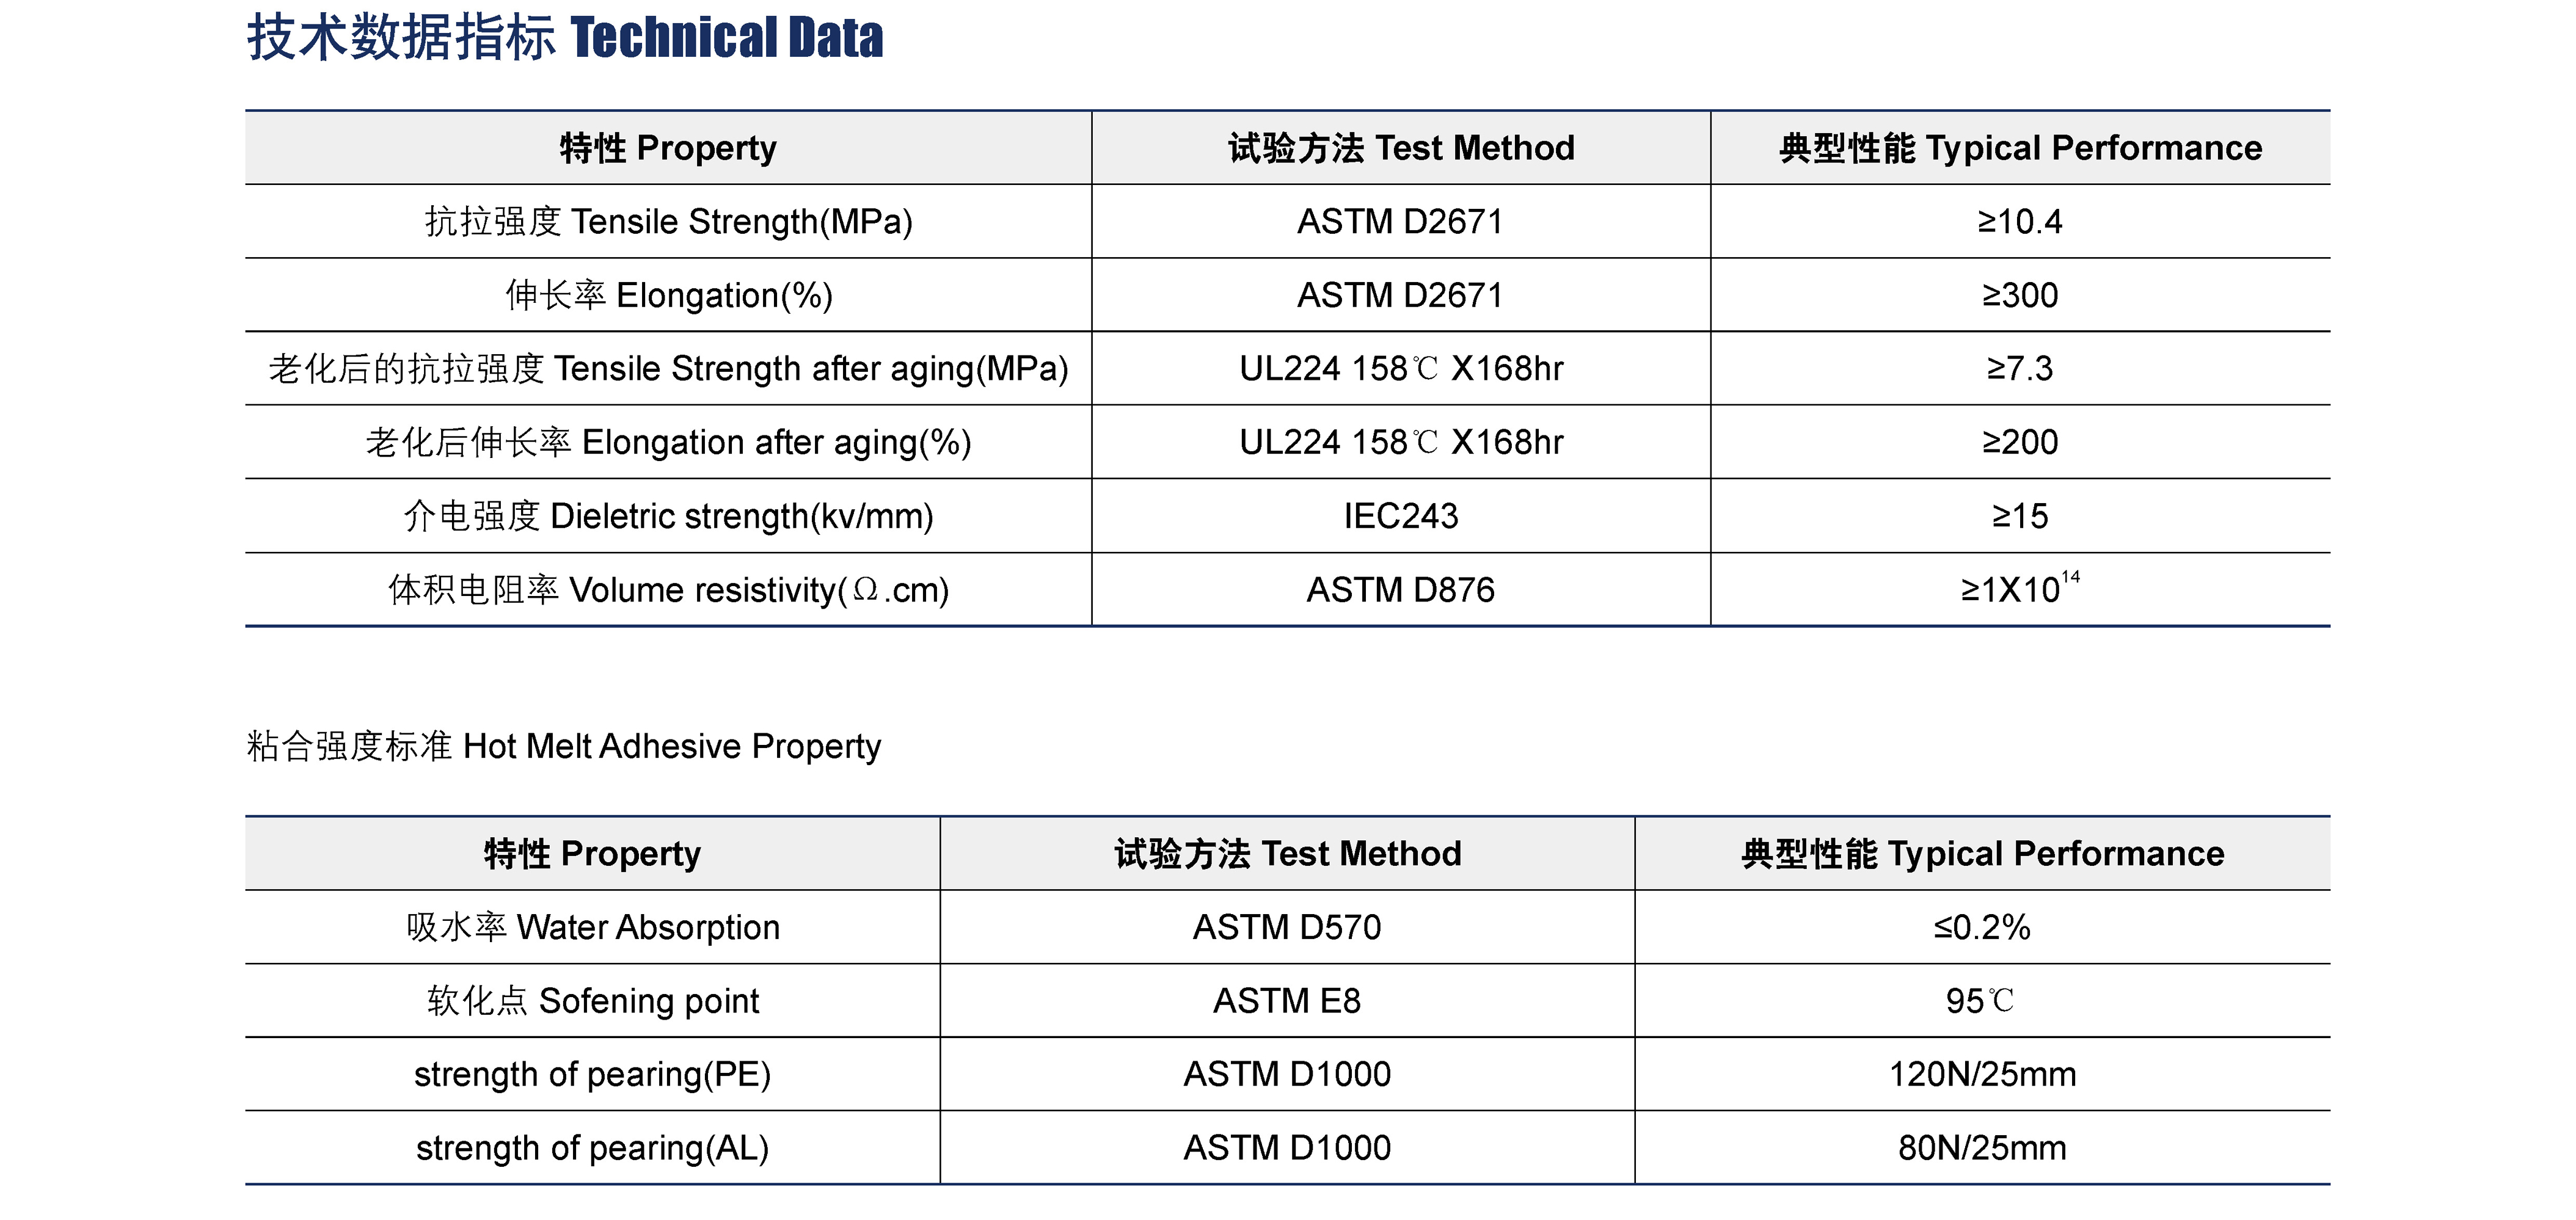This screenshot has width=2576, height=1220.
Task: Select the Tensile Strength(MPa) property cell
Action: (x=668, y=222)
